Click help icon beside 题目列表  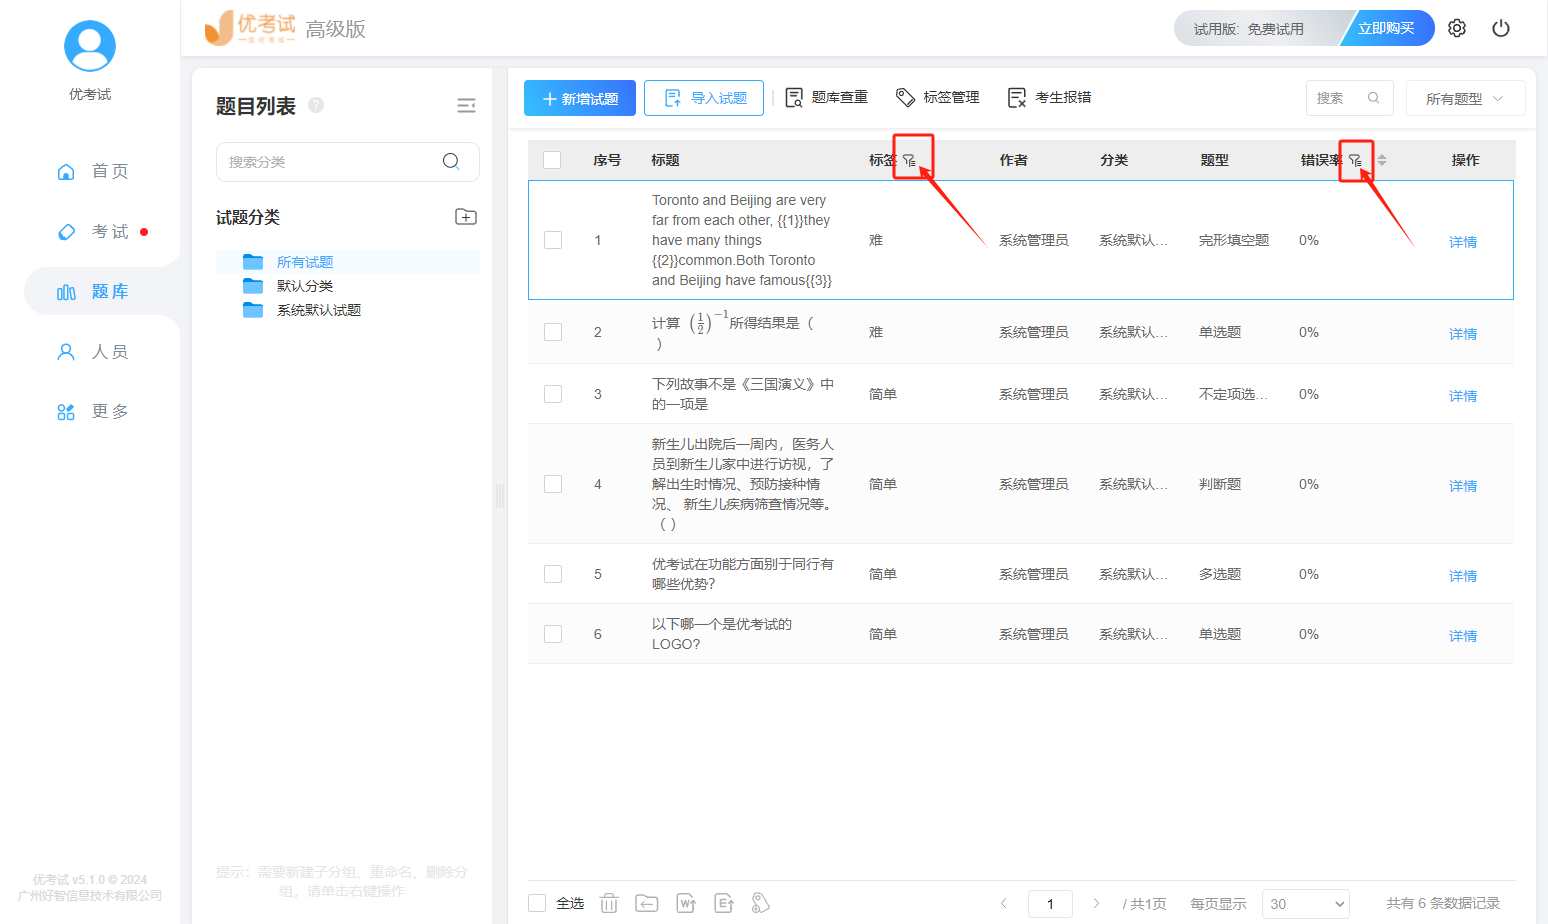316,105
